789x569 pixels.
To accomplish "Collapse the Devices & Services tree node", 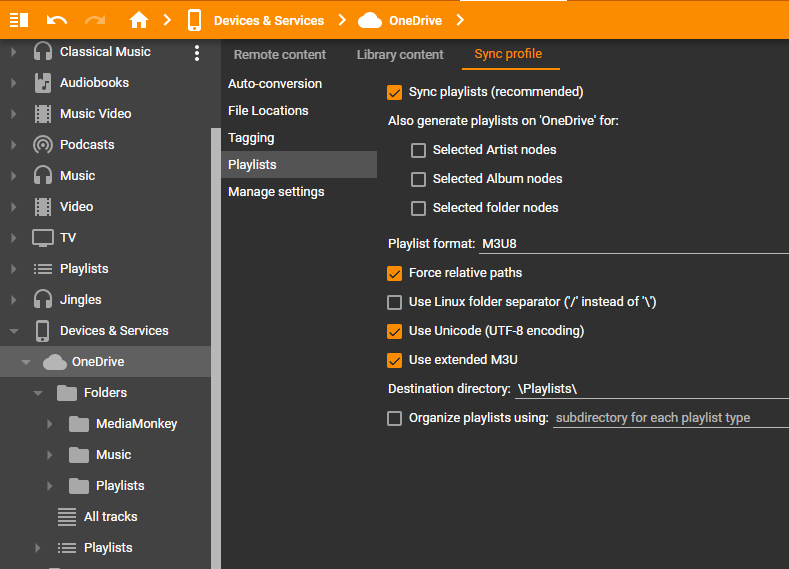I will (x=14, y=331).
